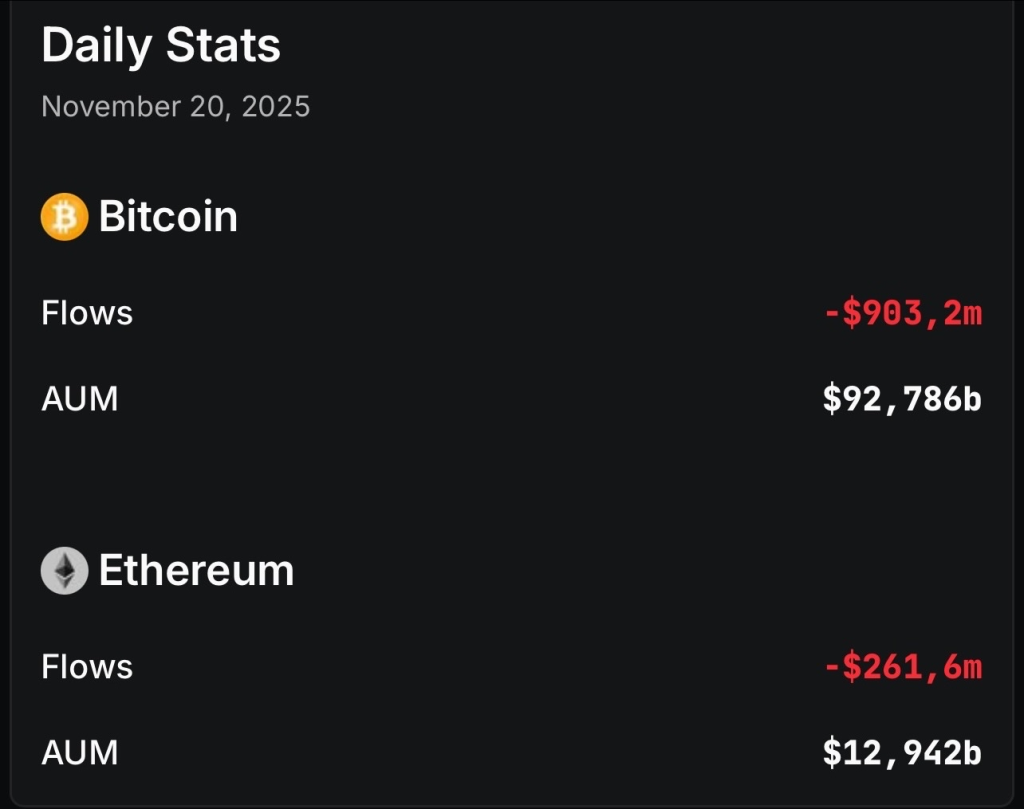The height and width of the screenshot is (809, 1024).
Task: Click the AUM label under Ethereum
Action: [x=80, y=753]
